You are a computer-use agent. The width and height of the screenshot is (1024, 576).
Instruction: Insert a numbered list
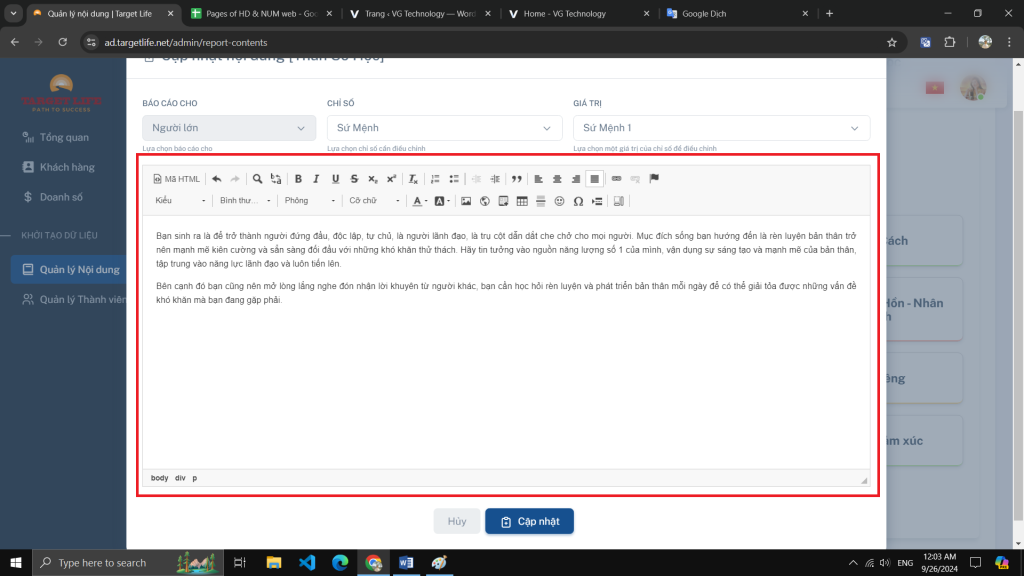click(x=435, y=179)
